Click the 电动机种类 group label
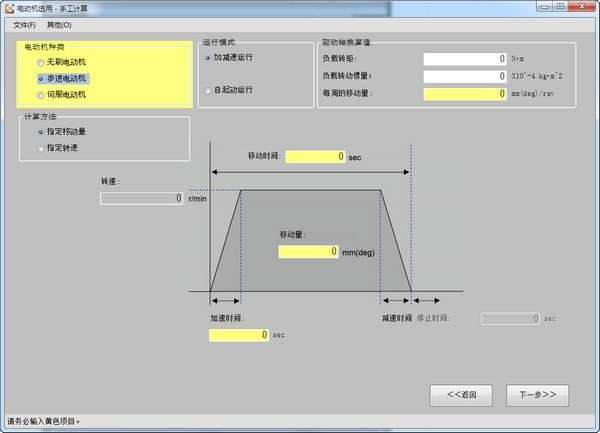600x433 pixels. click(x=44, y=47)
